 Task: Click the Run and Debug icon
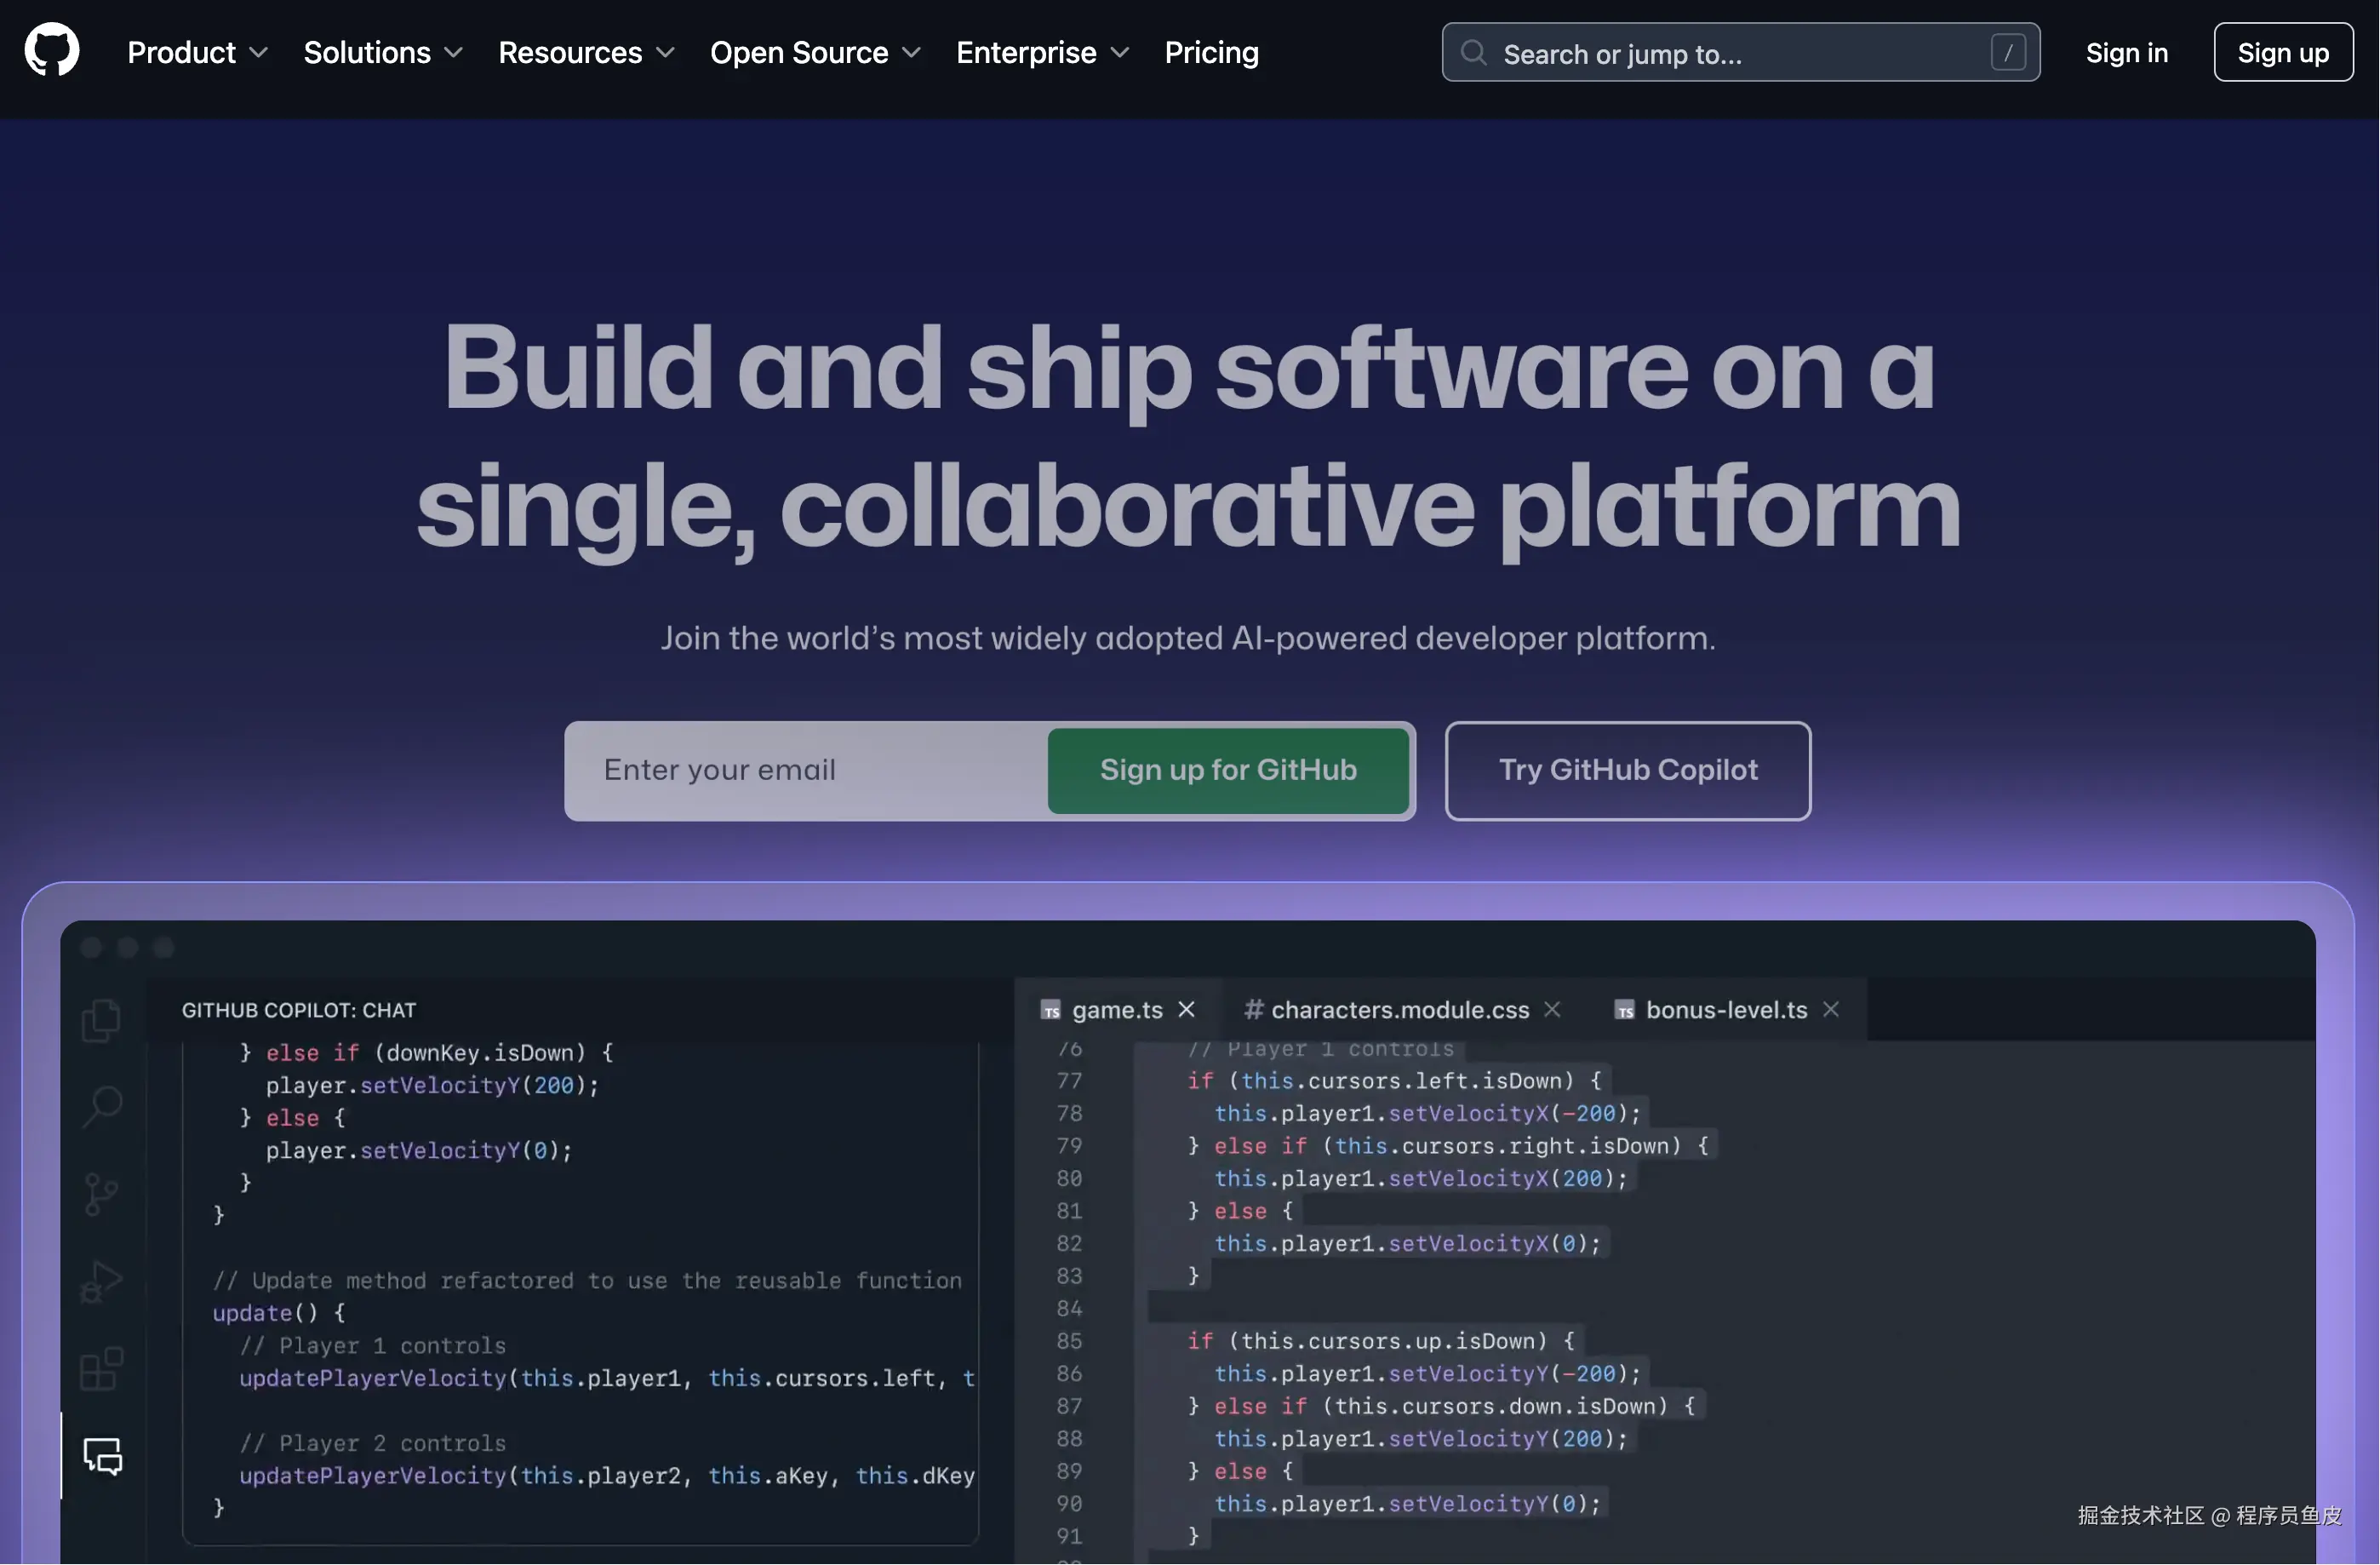[x=101, y=1281]
